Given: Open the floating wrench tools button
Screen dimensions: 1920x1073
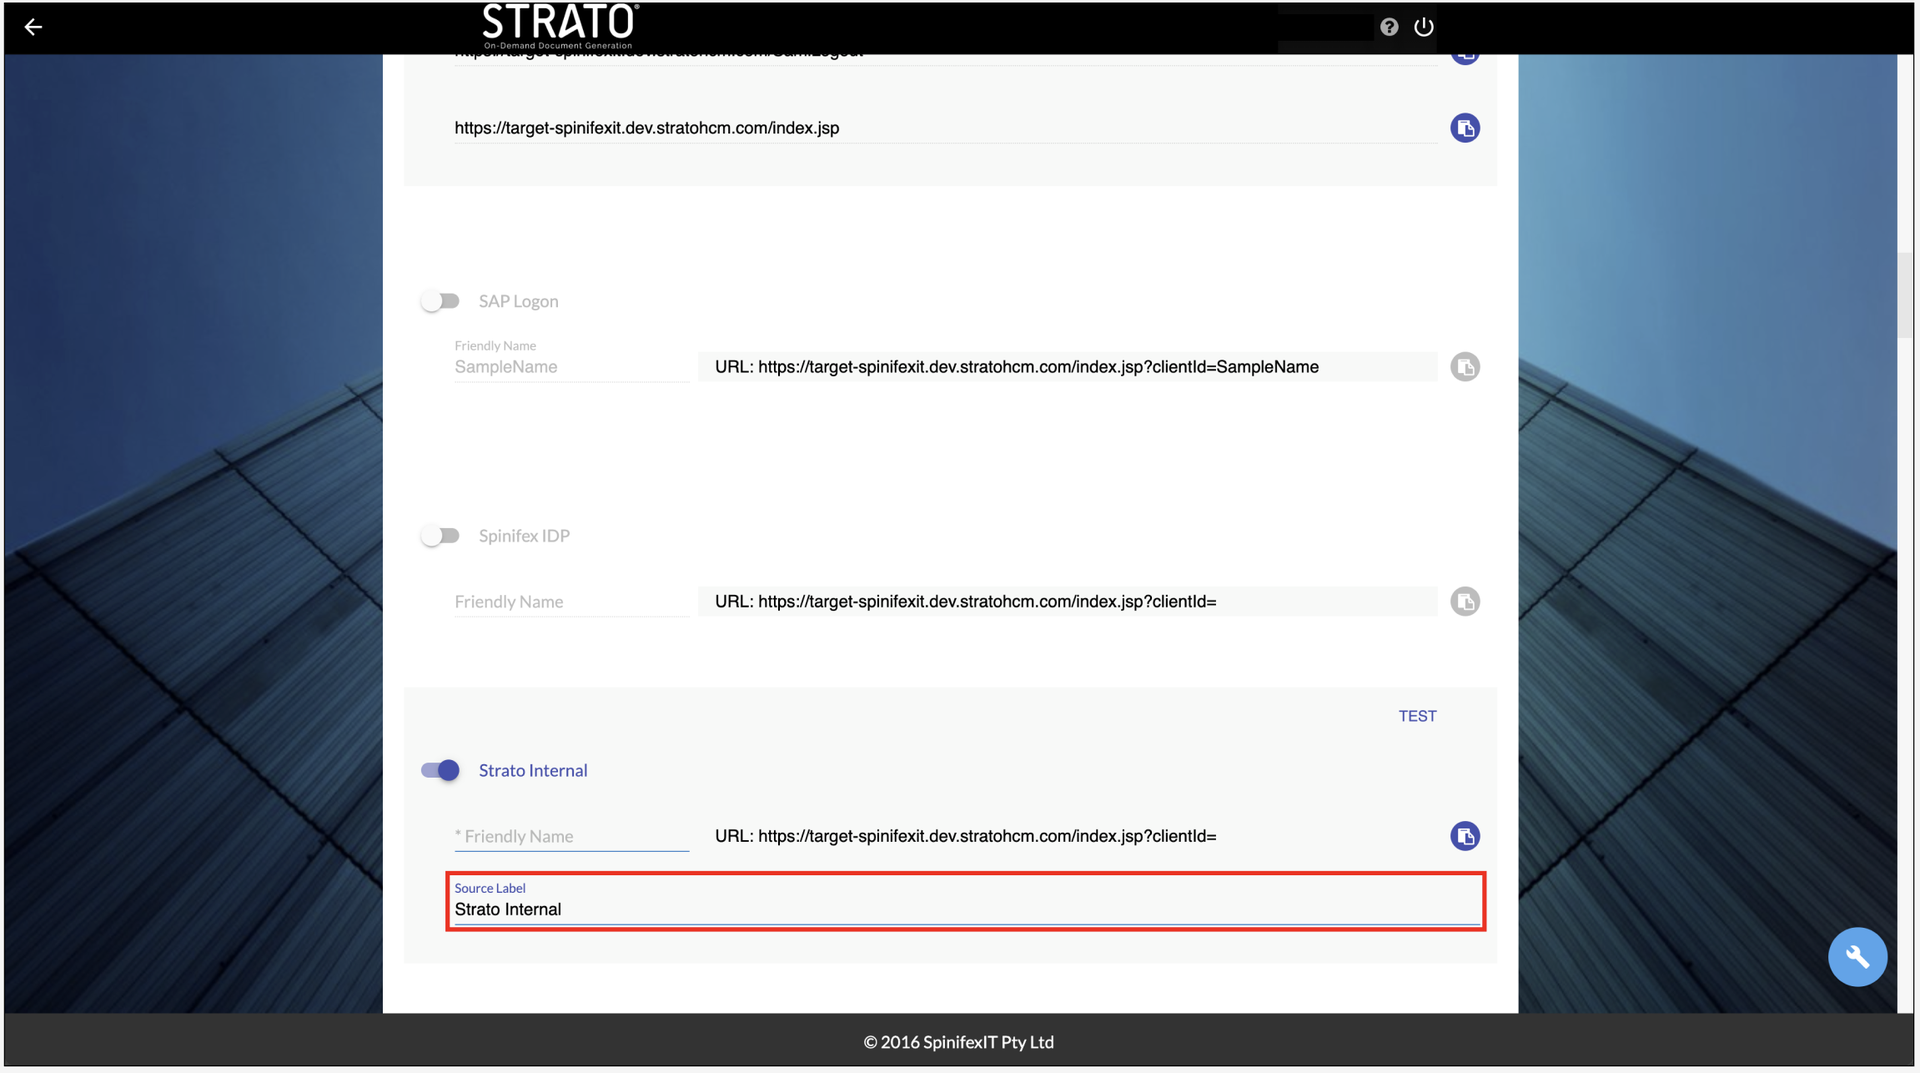Looking at the screenshot, I should tap(1857, 957).
